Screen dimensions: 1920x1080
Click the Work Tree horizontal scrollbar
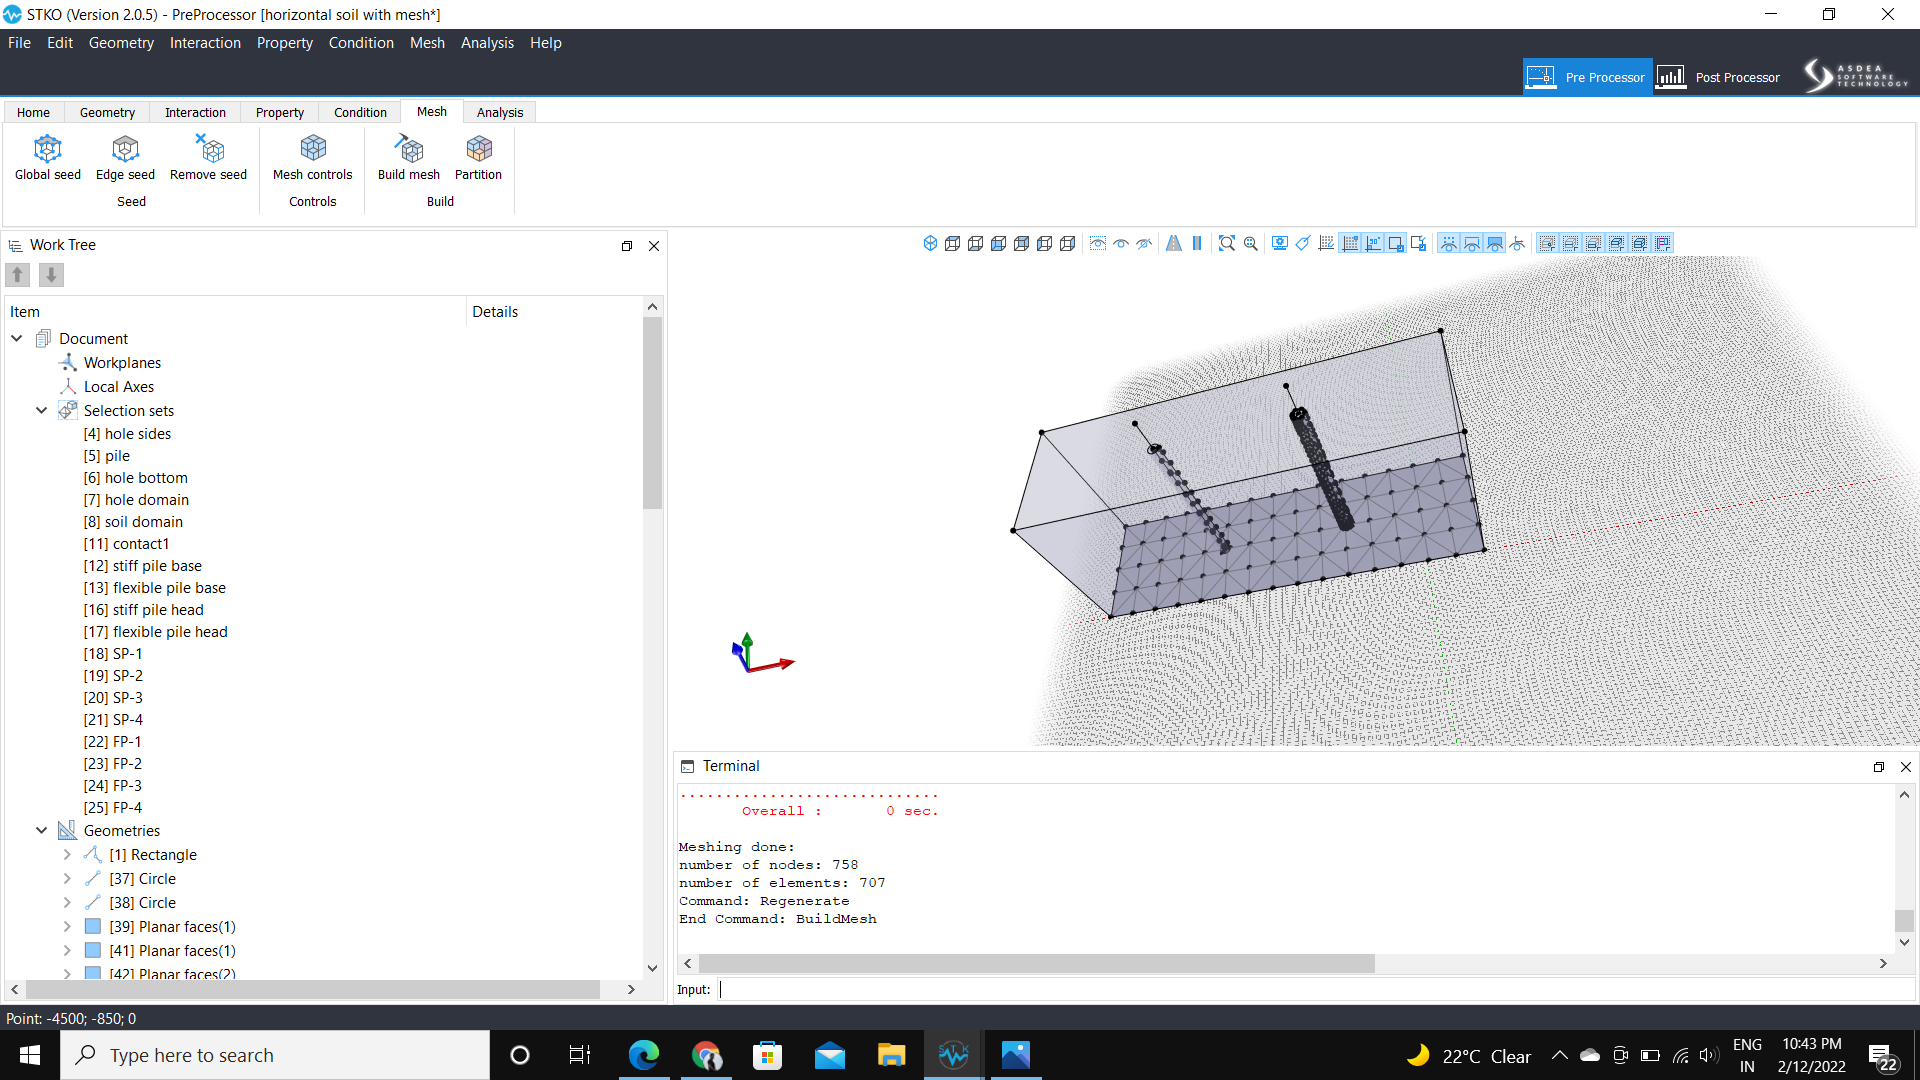312,989
